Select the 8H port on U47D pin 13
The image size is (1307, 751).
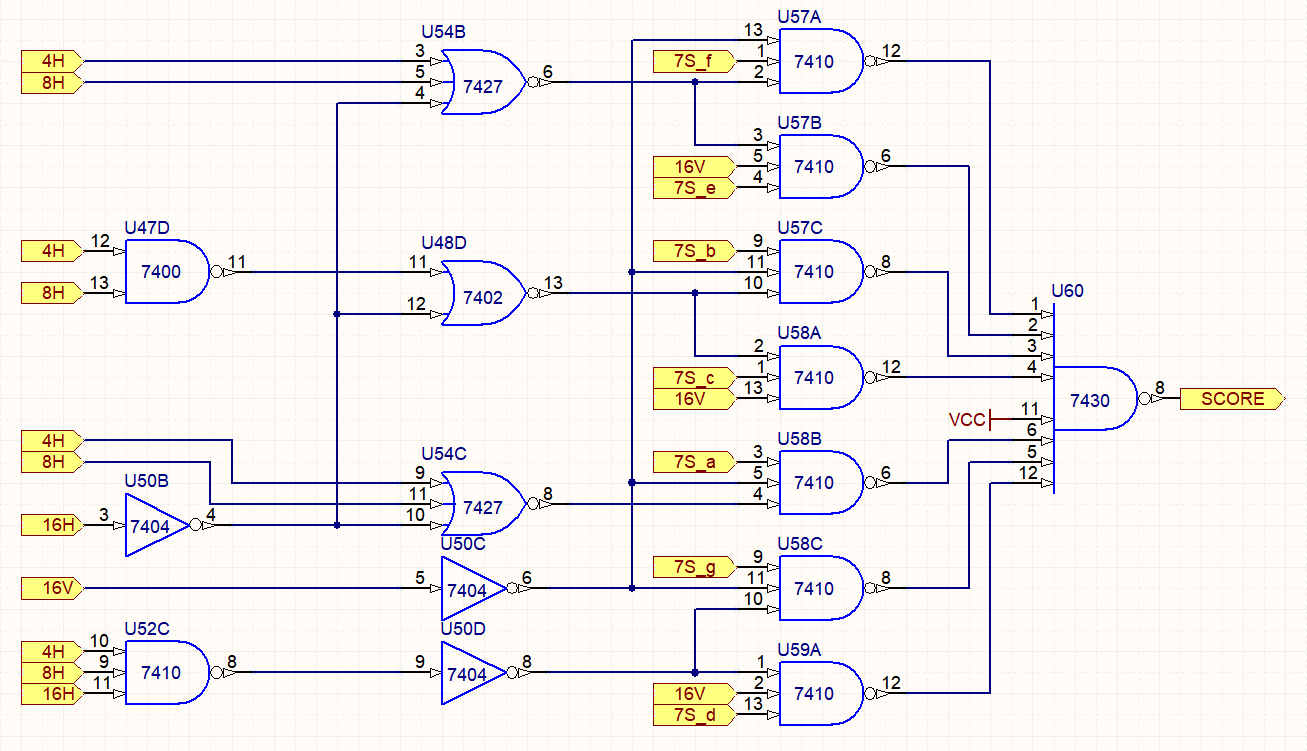(x=53, y=292)
